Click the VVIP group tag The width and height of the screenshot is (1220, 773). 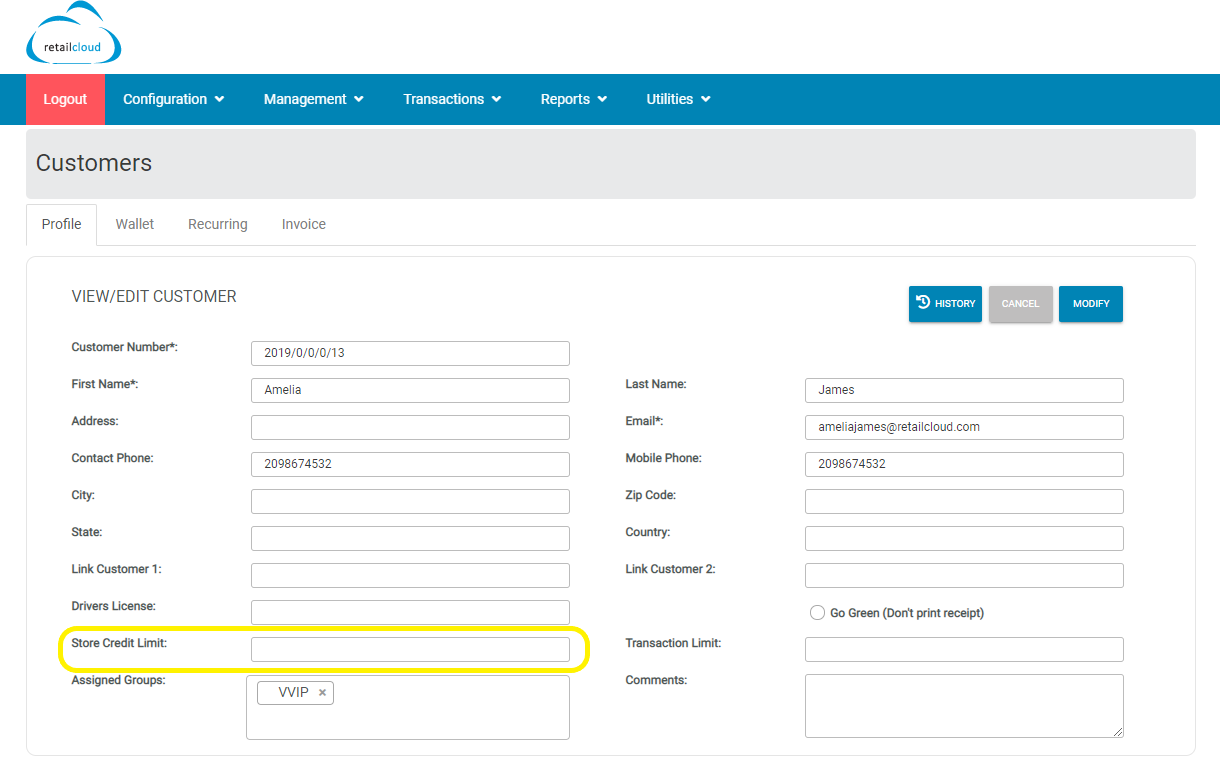pyautogui.click(x=293, y=693)
